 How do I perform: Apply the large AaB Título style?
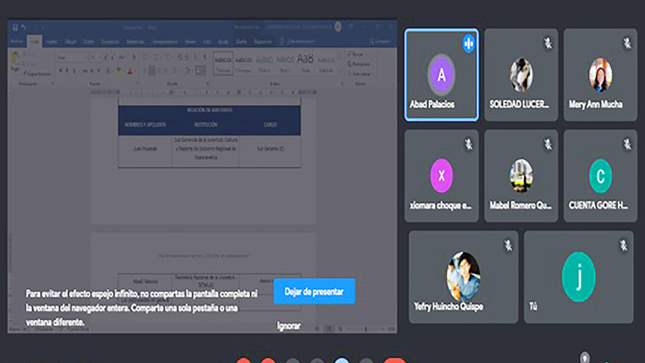pos(305,64)
